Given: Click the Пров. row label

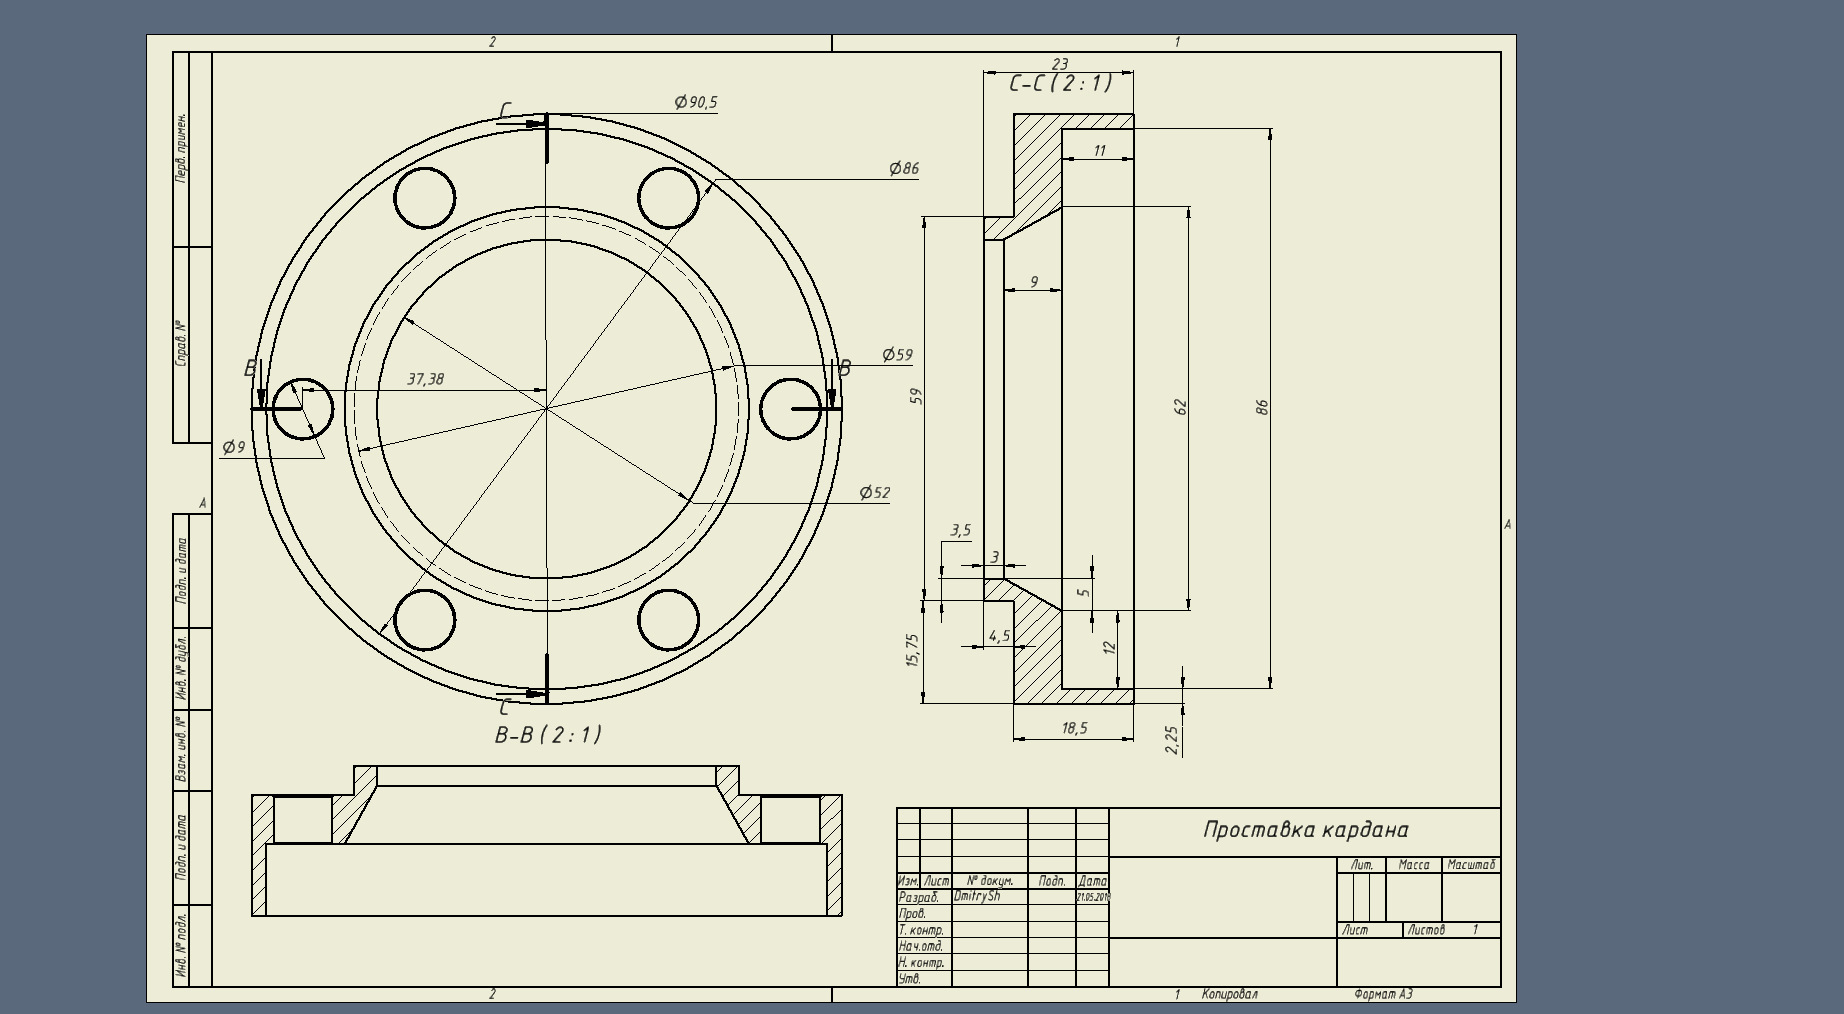Looking at the screenshot, I should 912,914.
